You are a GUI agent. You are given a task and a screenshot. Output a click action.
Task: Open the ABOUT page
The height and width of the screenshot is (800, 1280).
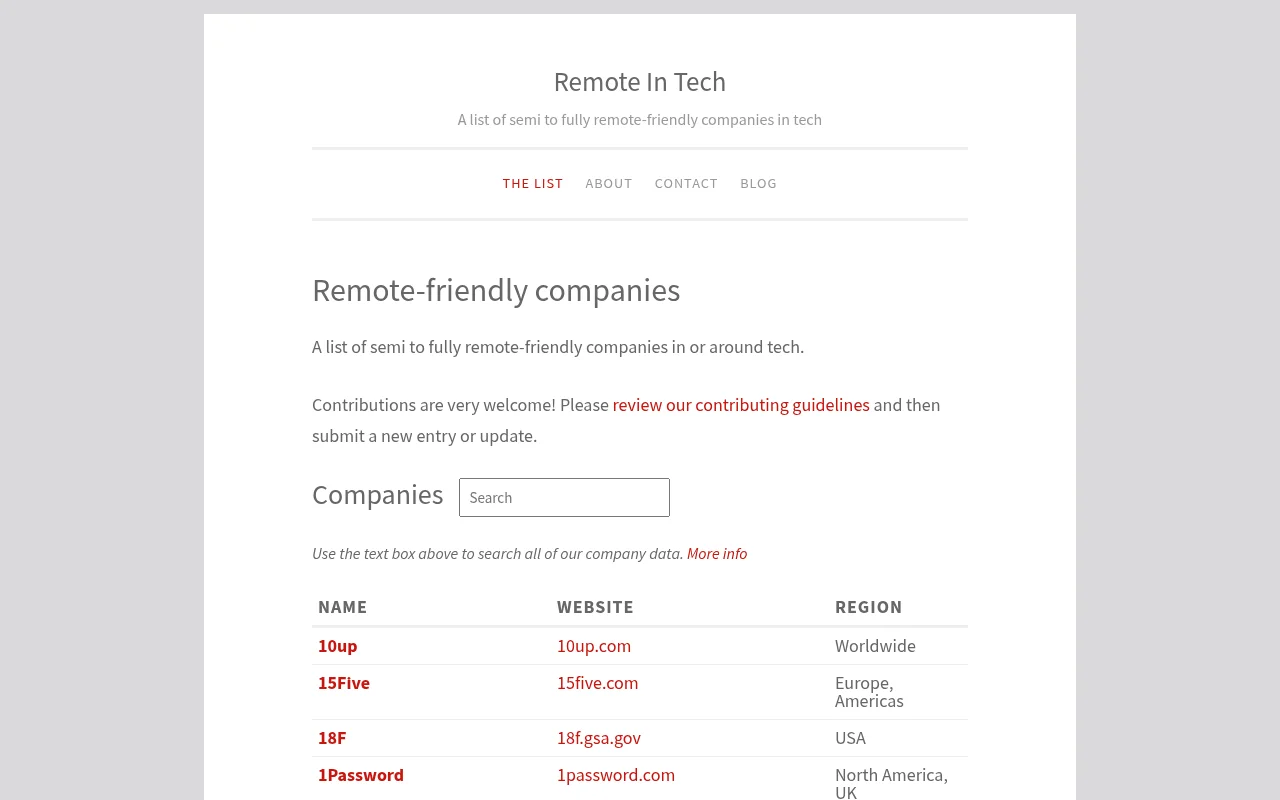(609, 184)
